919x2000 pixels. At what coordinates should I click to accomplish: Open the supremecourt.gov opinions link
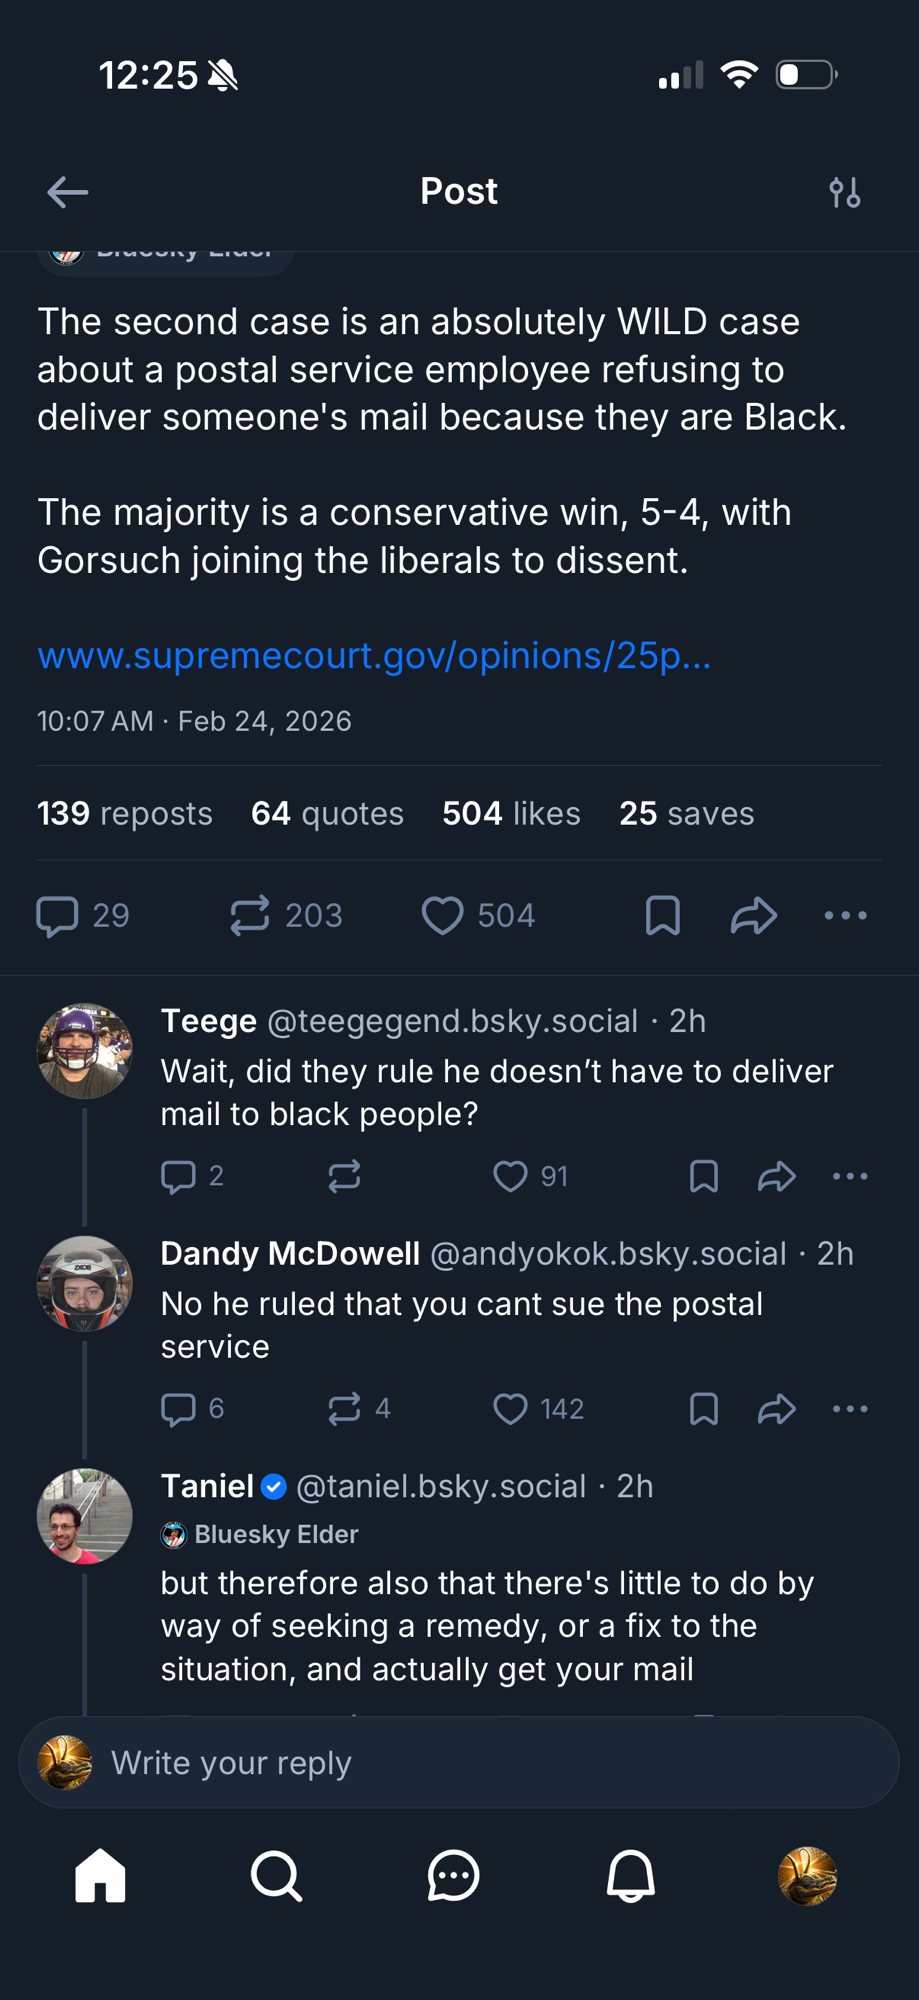[x=374, y=656]
